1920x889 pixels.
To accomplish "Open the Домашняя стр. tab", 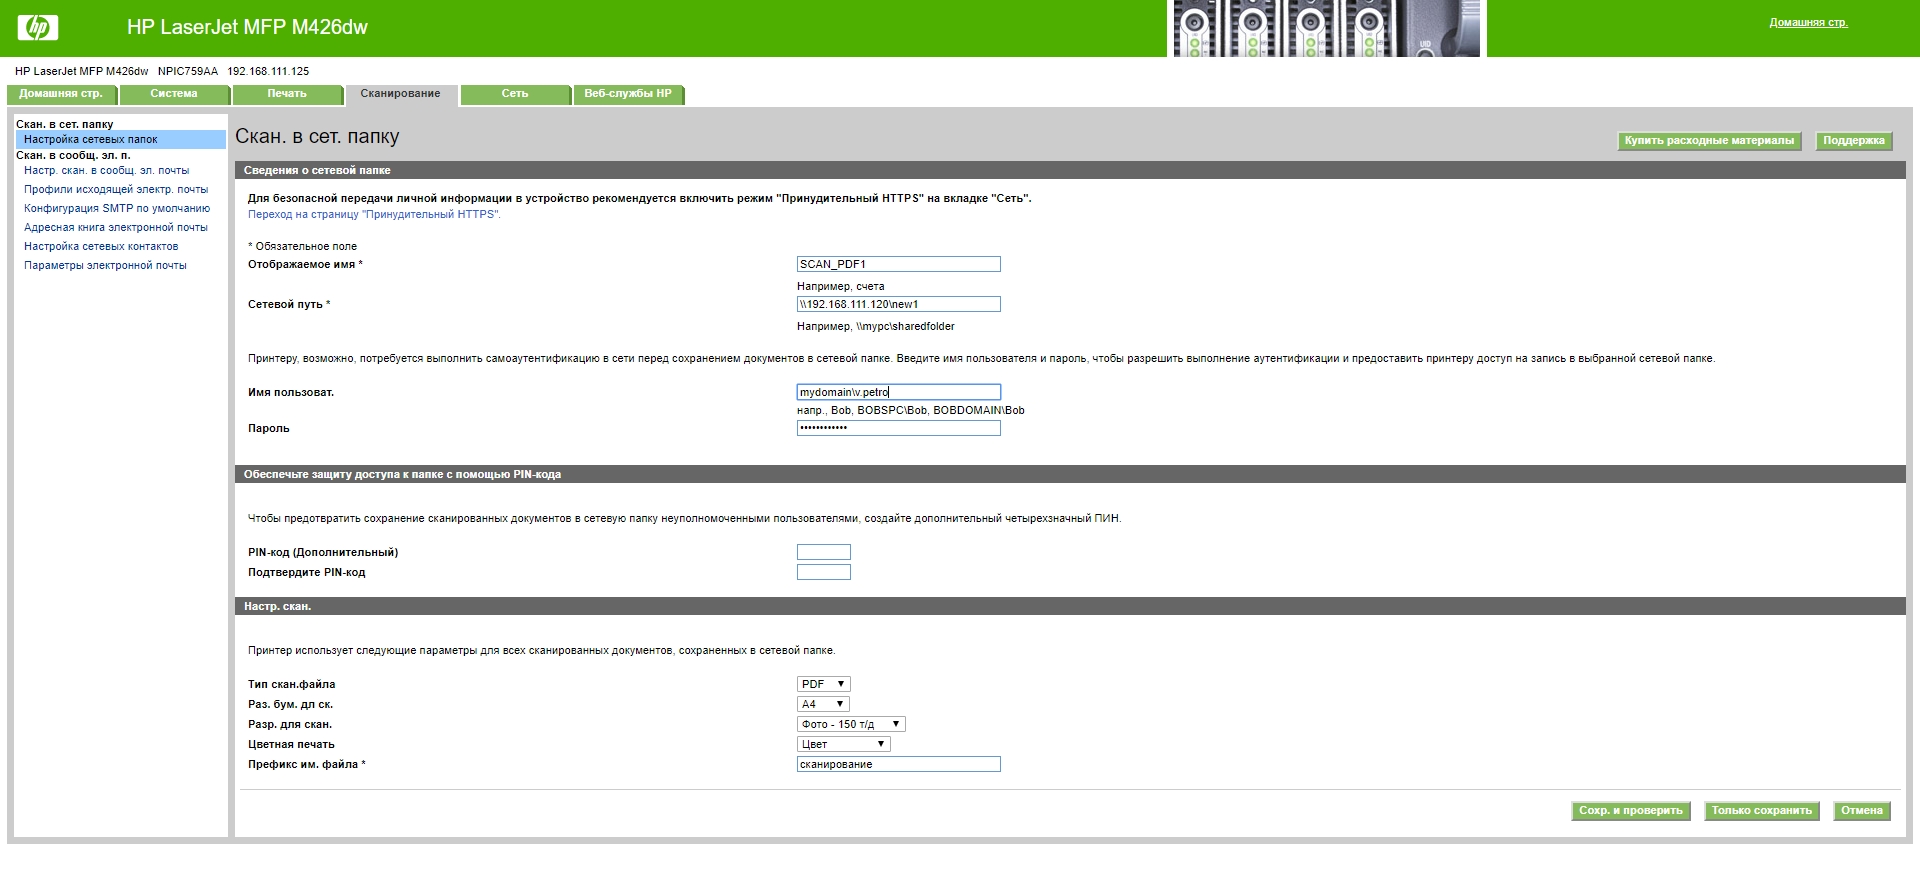I will coord(61,94).
